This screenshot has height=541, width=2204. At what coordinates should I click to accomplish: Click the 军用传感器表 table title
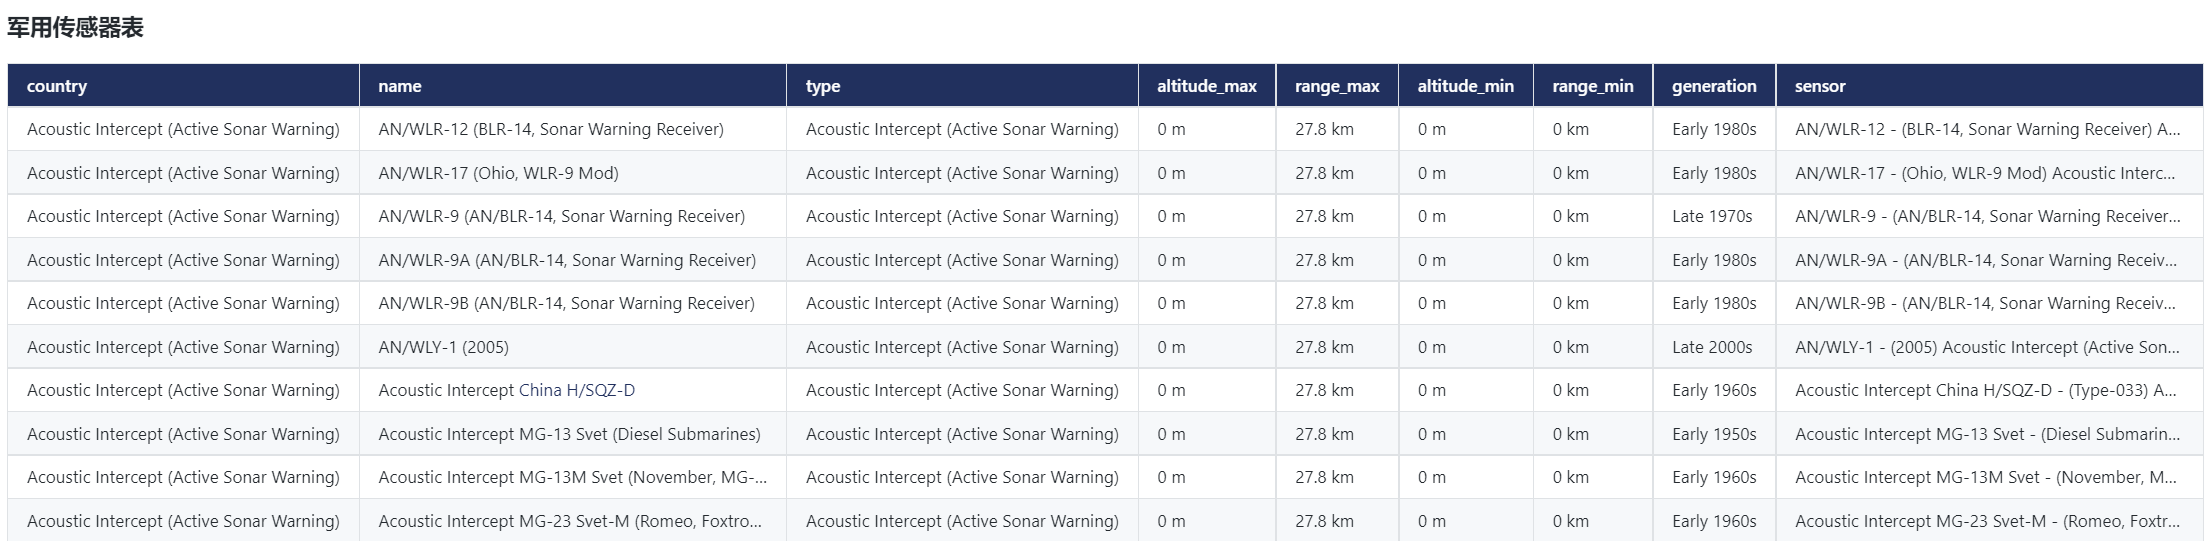click(75, 28)
